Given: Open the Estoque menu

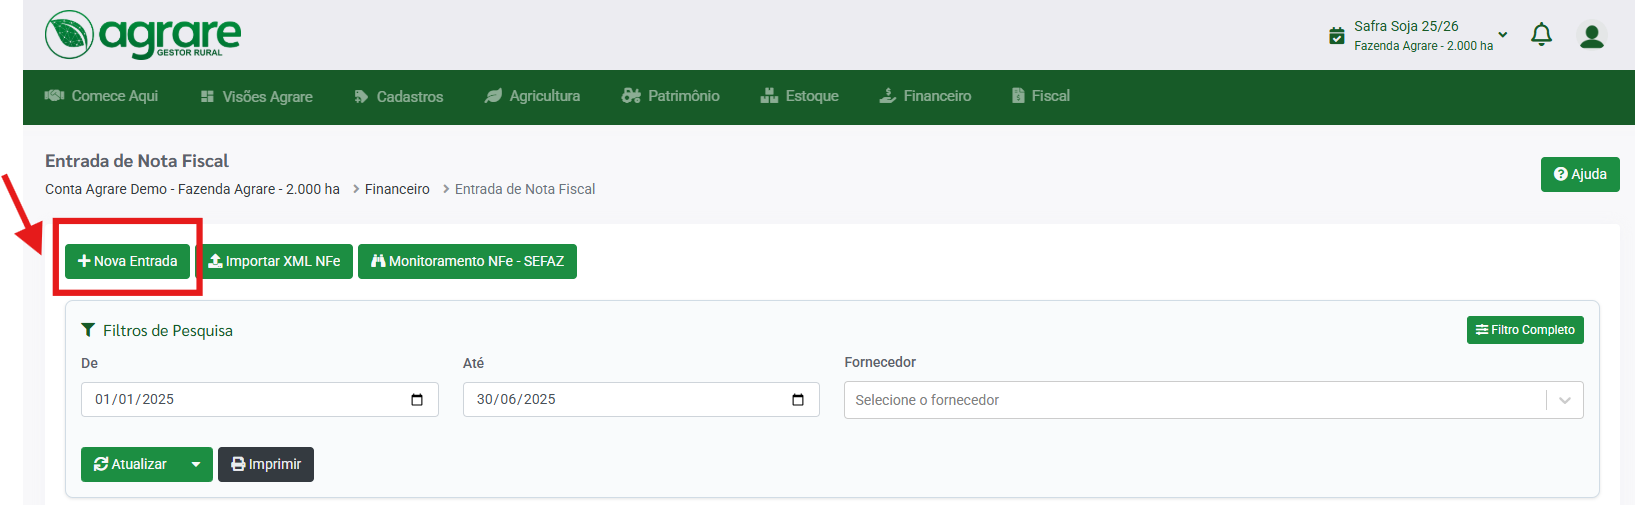Looking at the screenshot, I should point(800,96).
